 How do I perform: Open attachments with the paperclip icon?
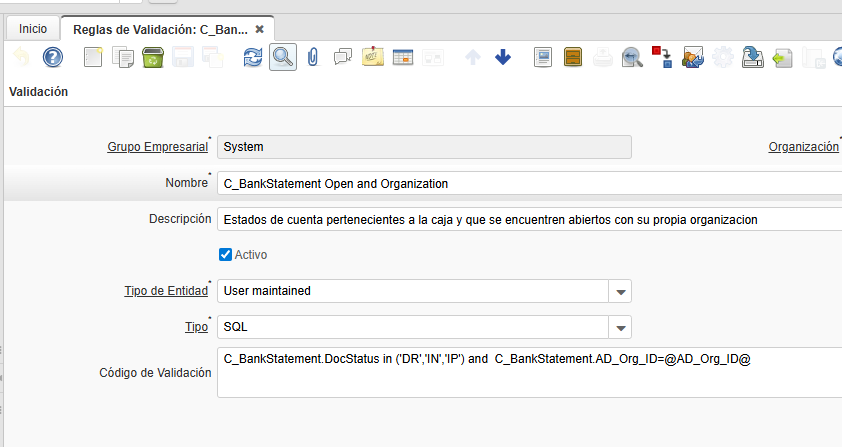click(x=312, y=58)
